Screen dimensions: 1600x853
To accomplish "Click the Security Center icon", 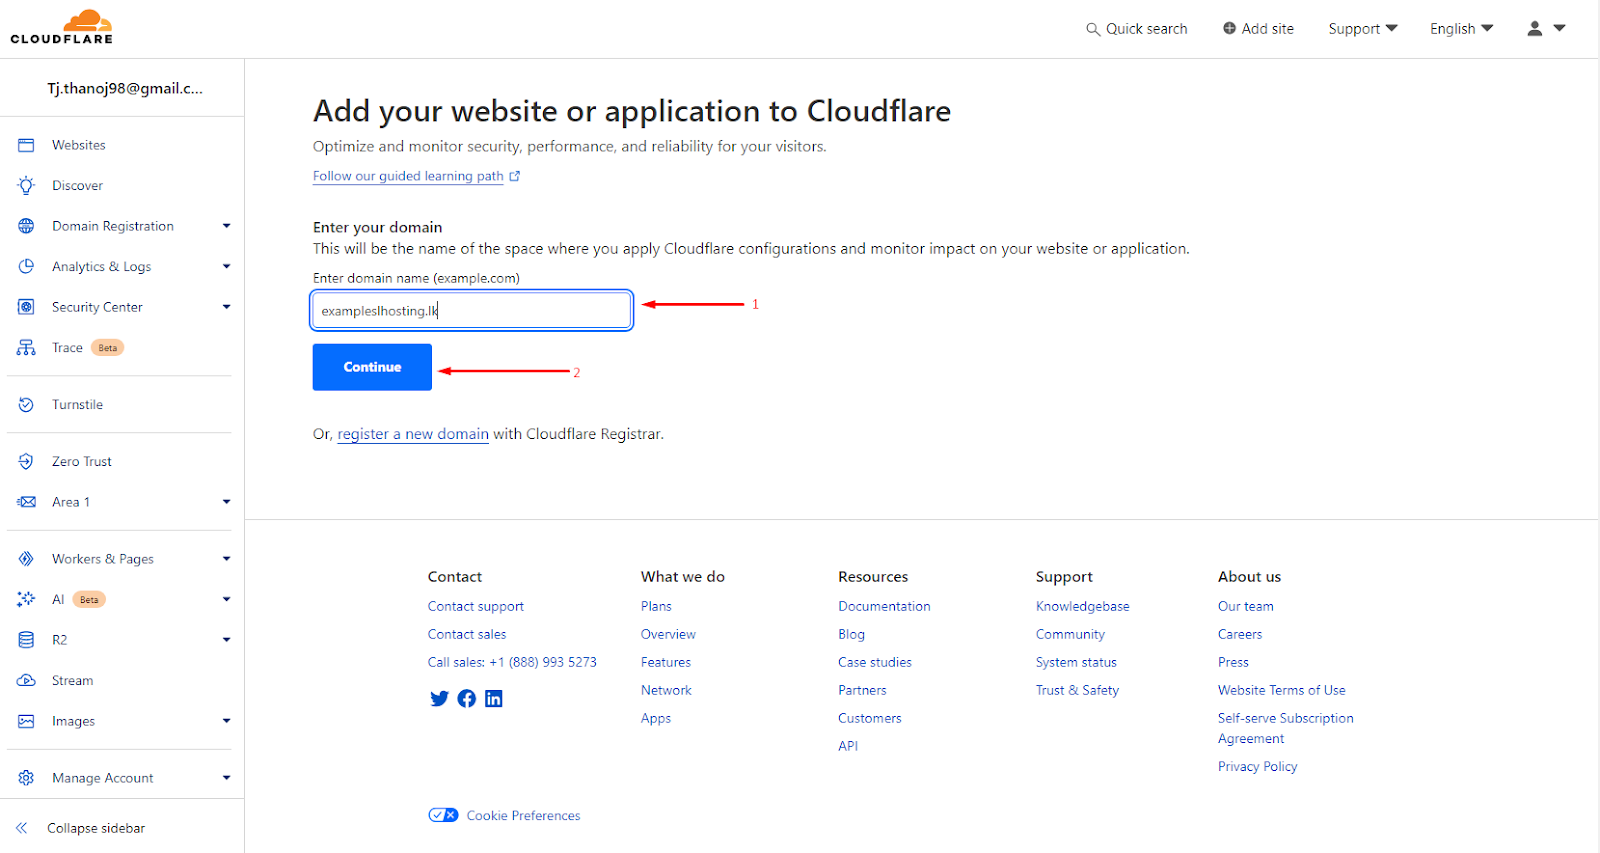I will [x=26, y=307].
